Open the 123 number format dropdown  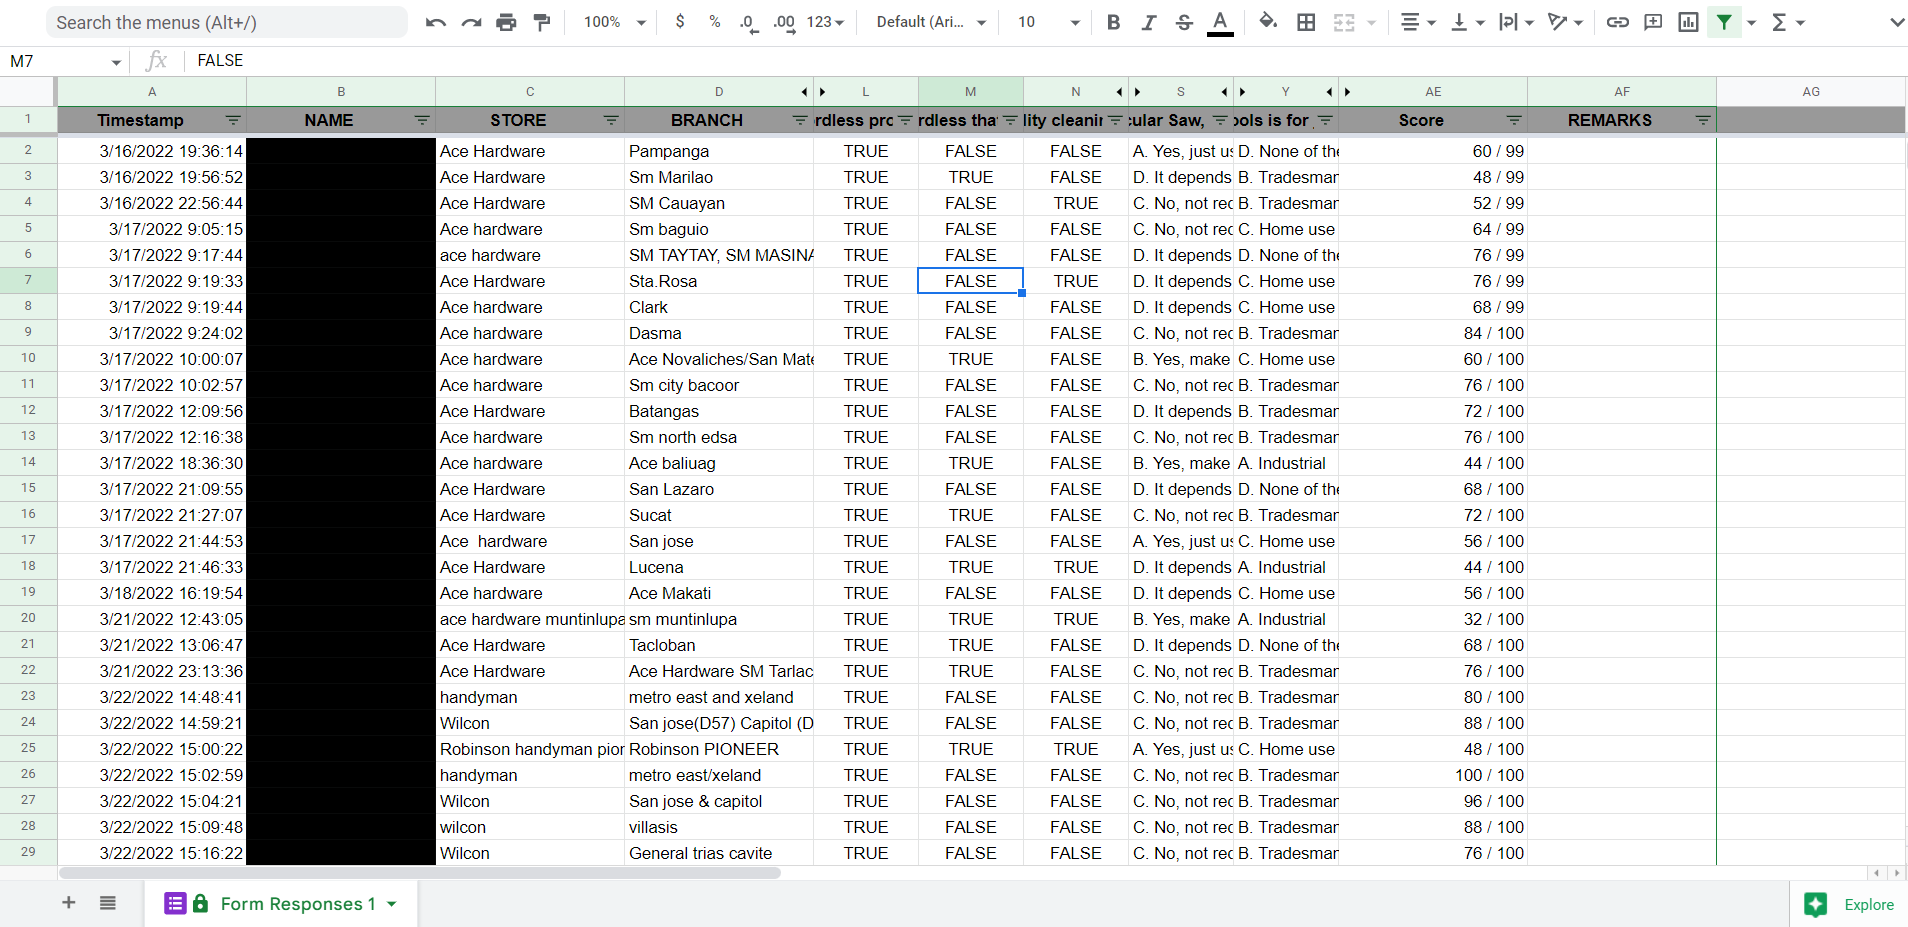click(x=825, y=22)
